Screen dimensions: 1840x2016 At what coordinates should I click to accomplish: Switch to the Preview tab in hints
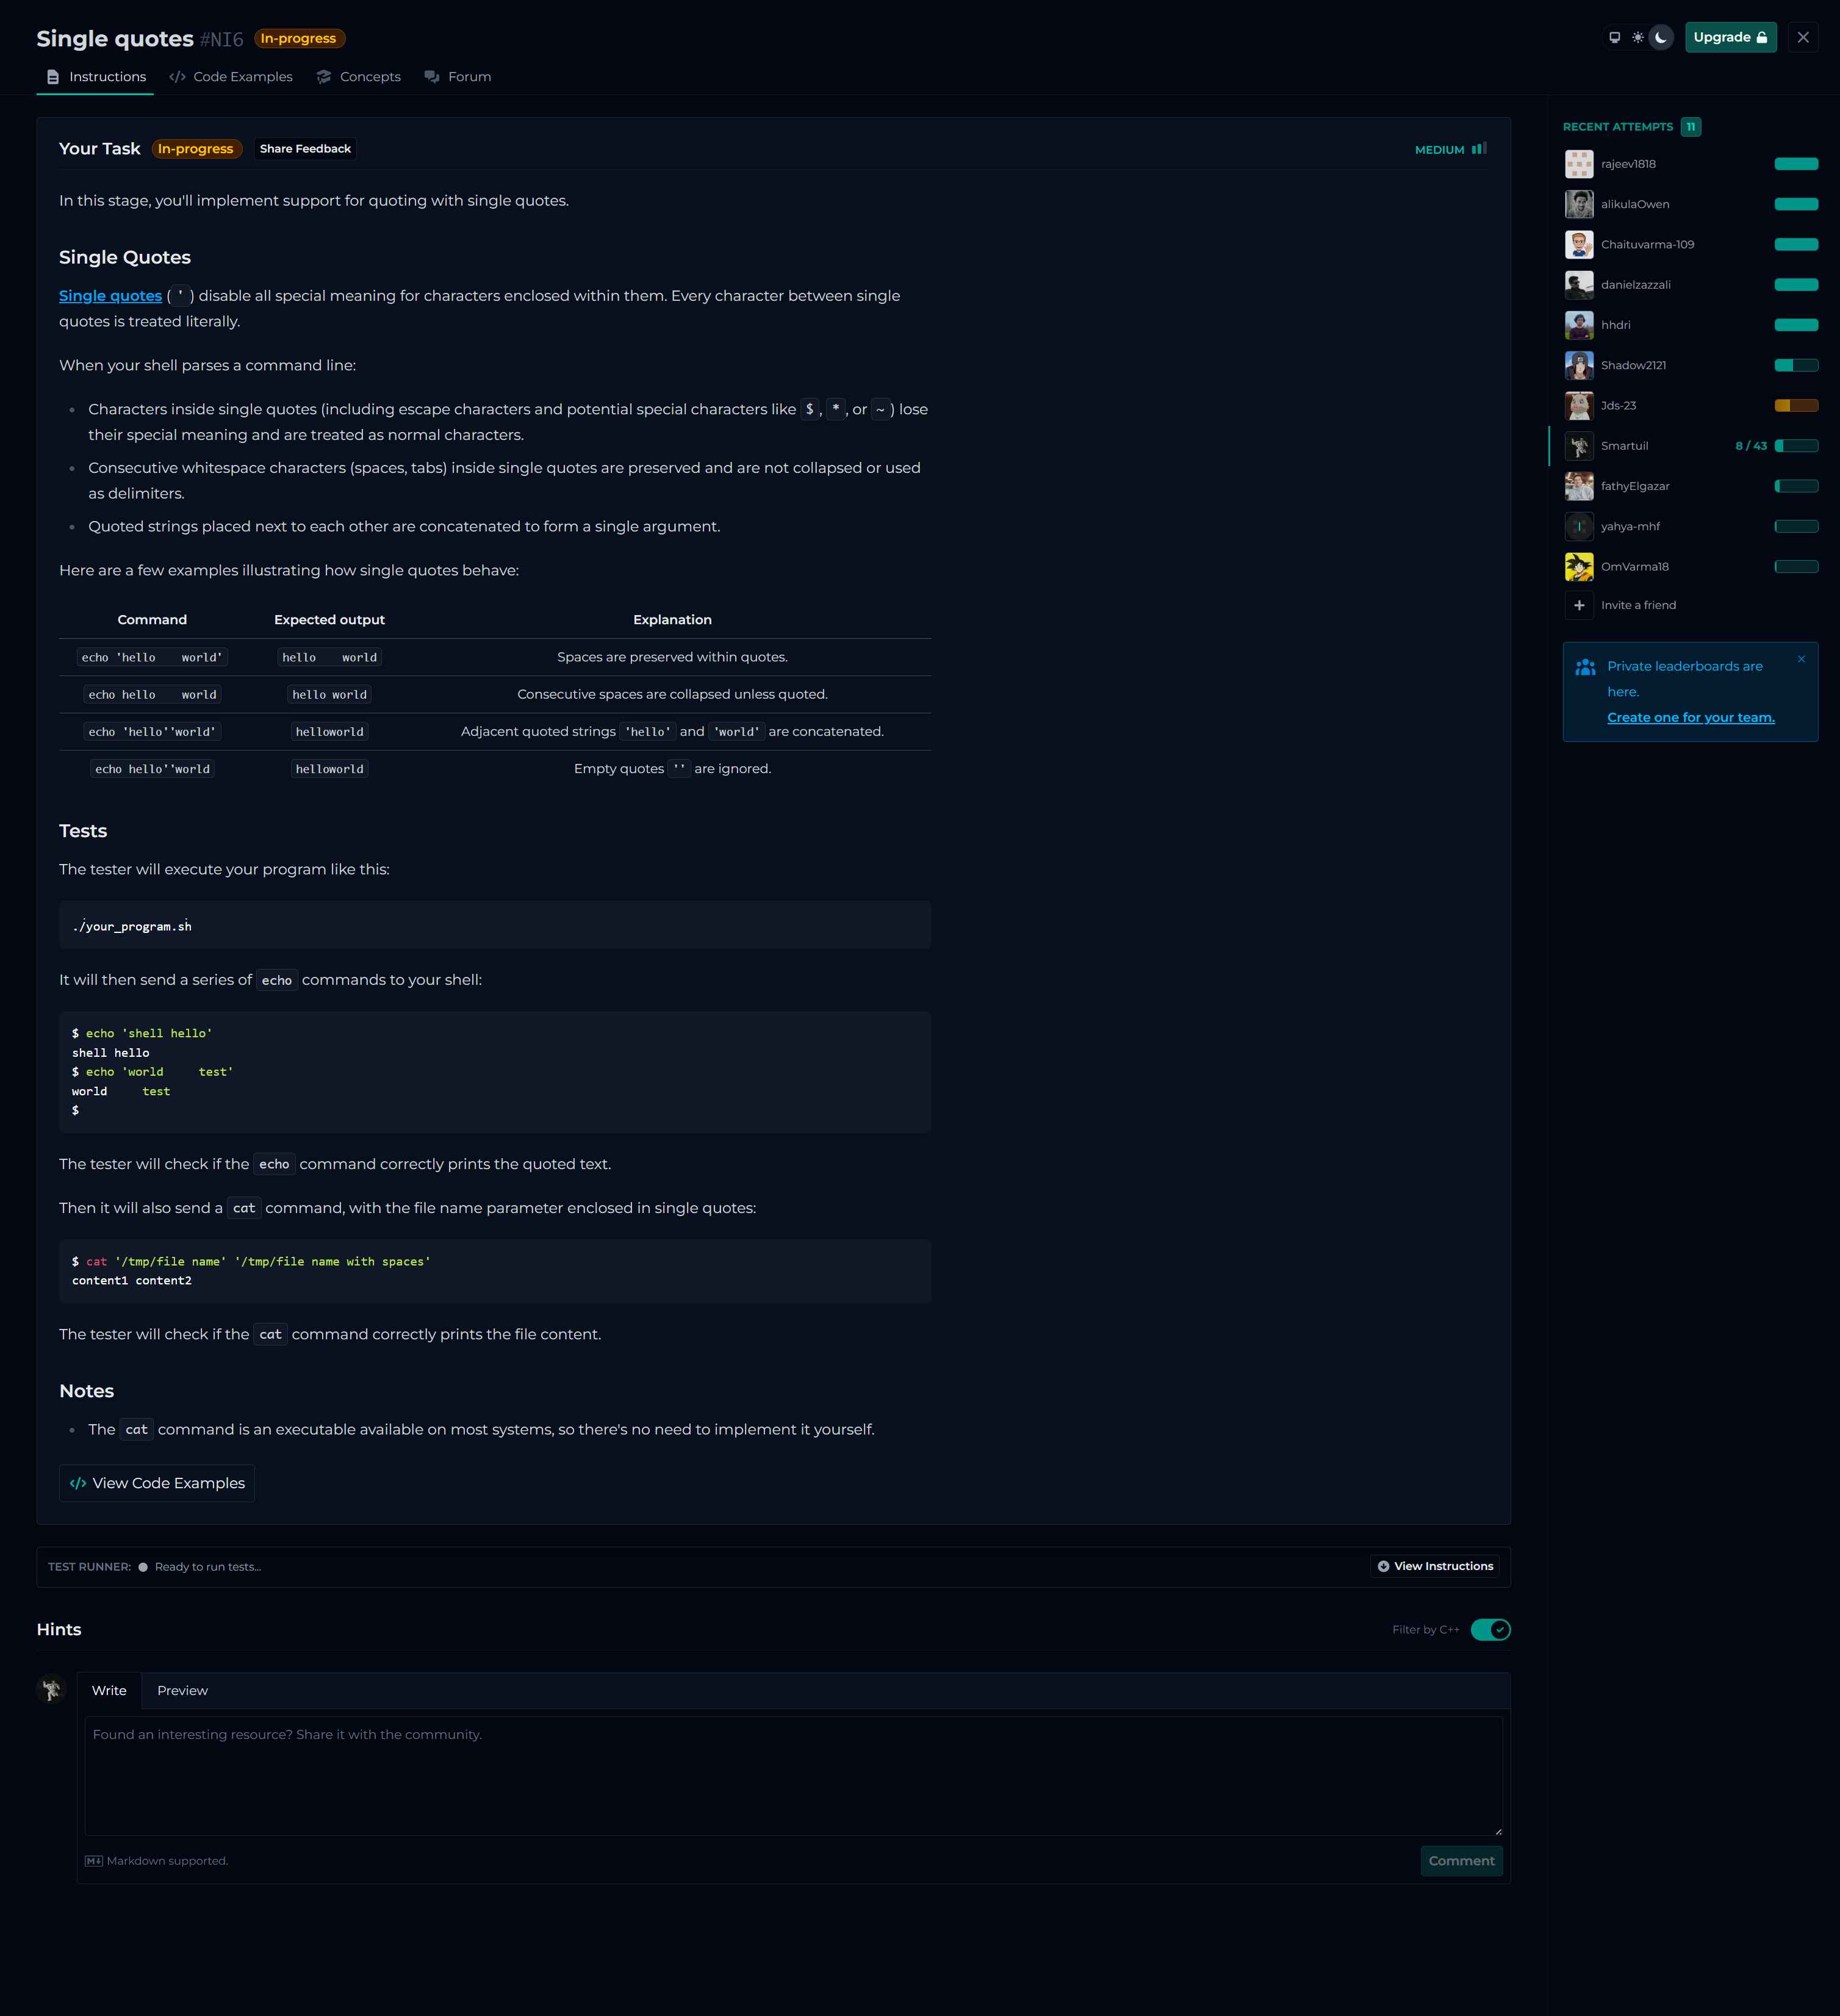pos(182,1691)
